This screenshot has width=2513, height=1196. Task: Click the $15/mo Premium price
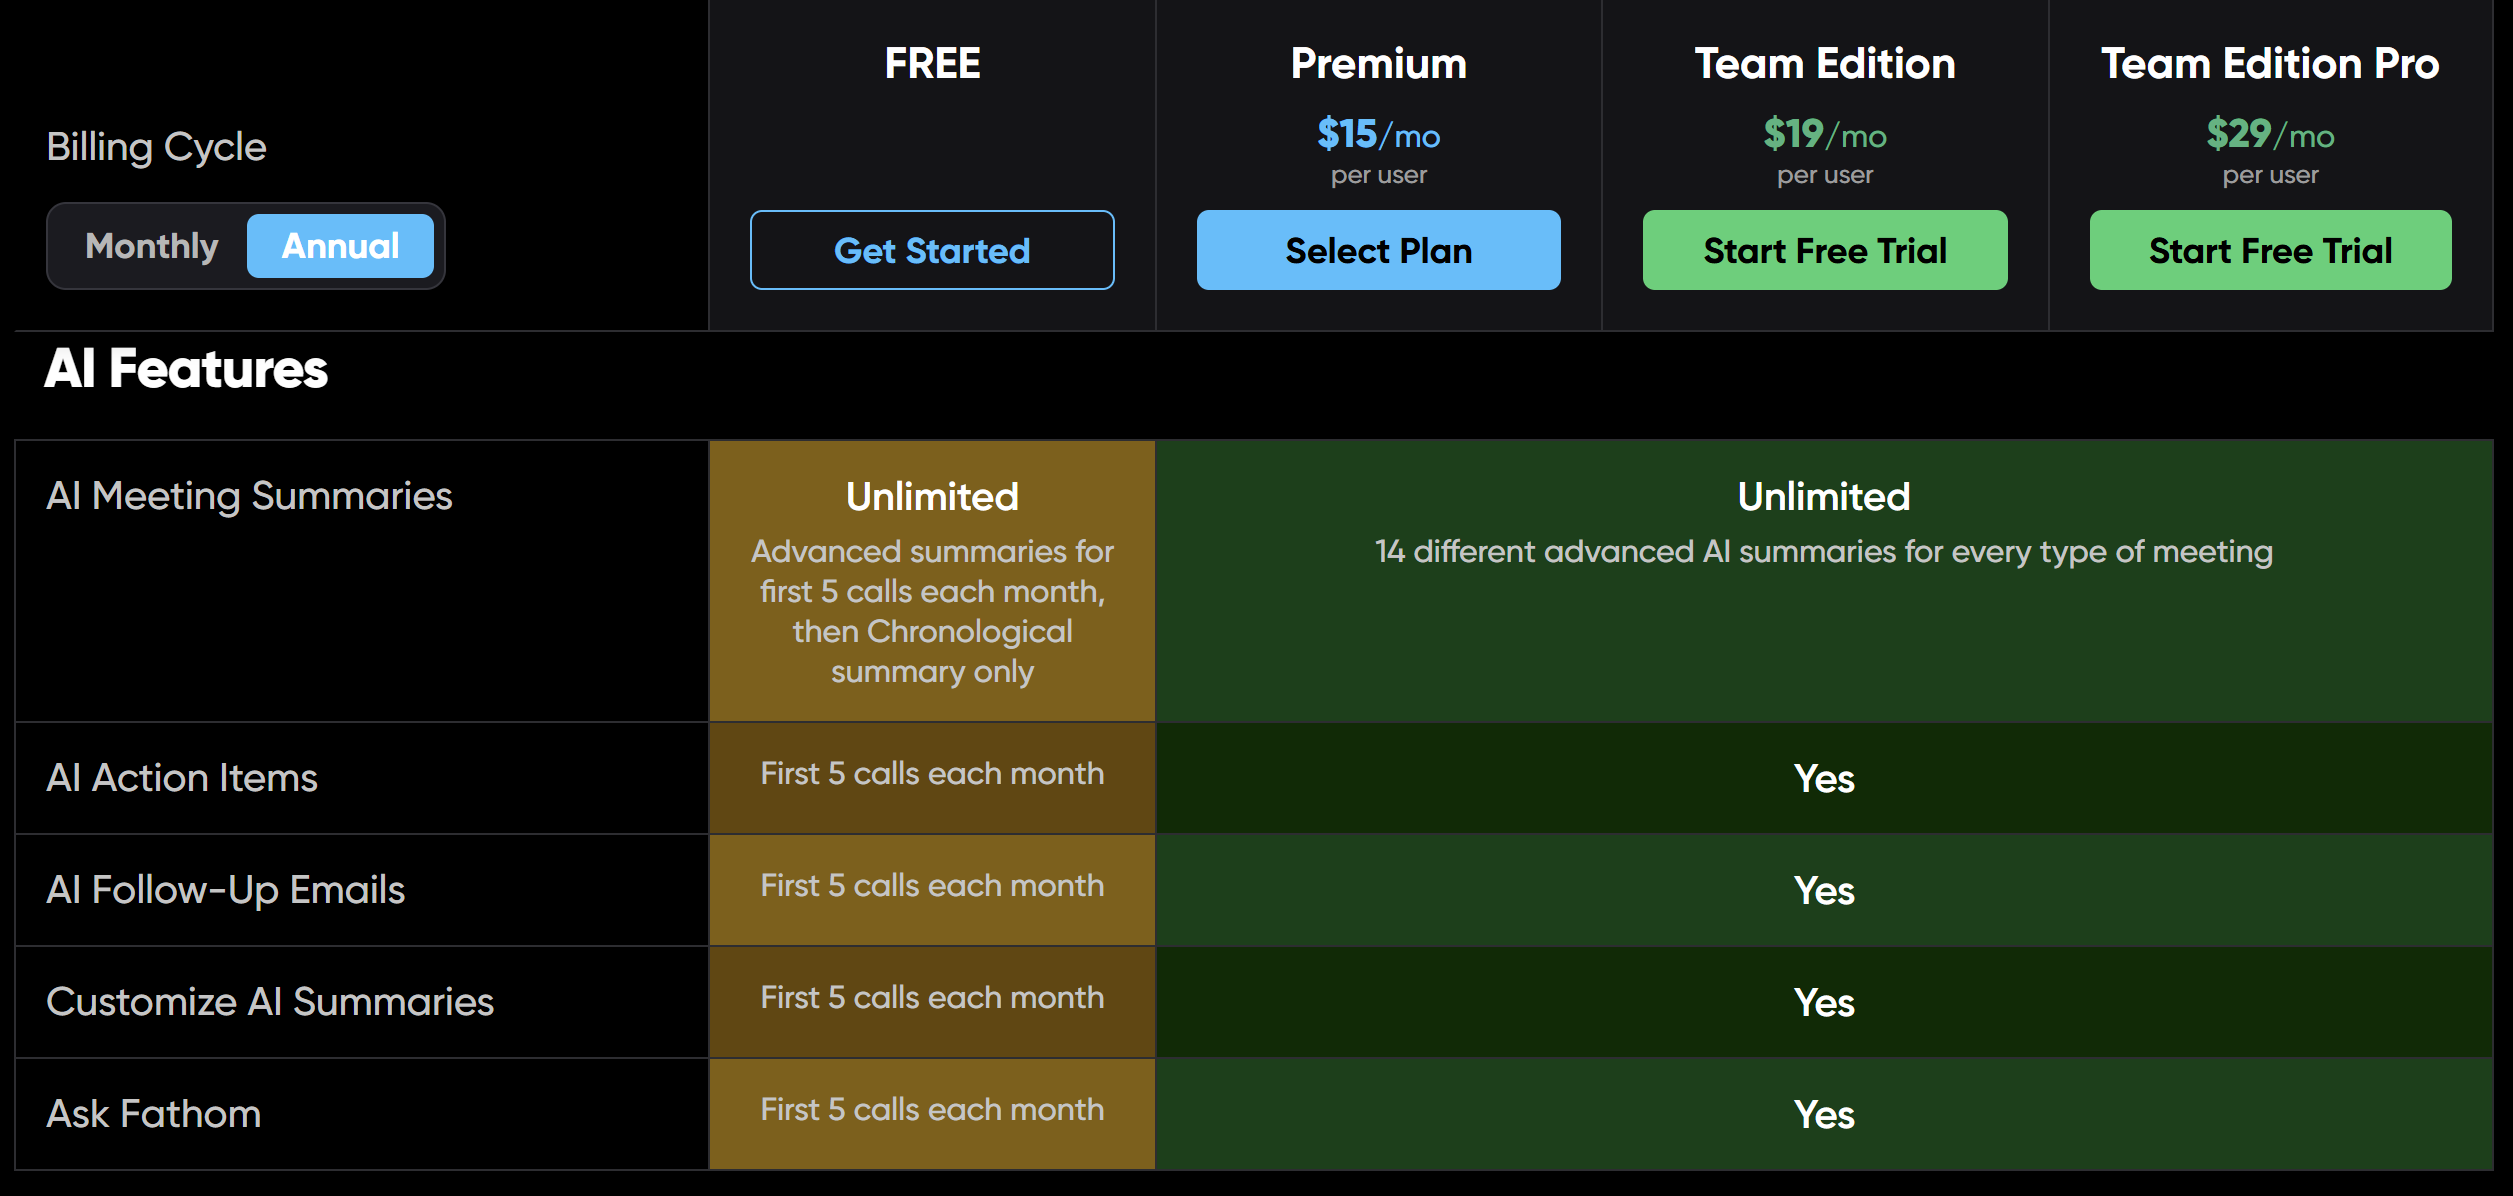point(1378,134)
